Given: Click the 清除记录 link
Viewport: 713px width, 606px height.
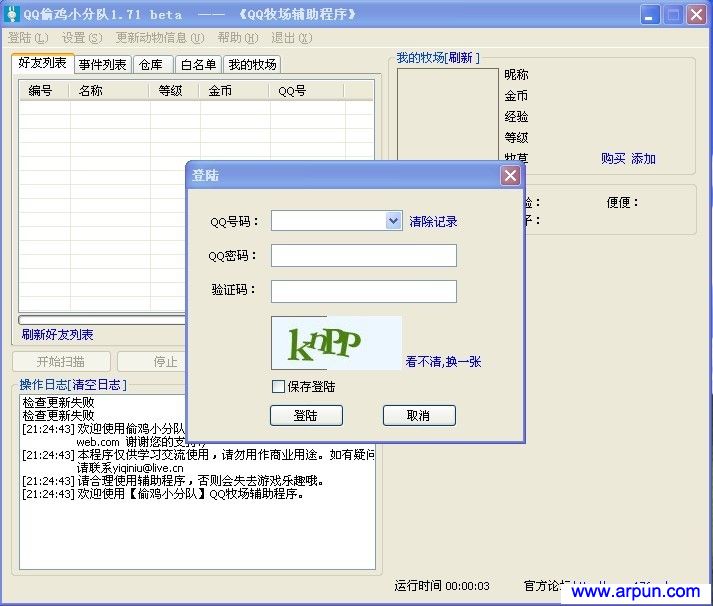Looking at the screenshot, I should click(433, 221).
